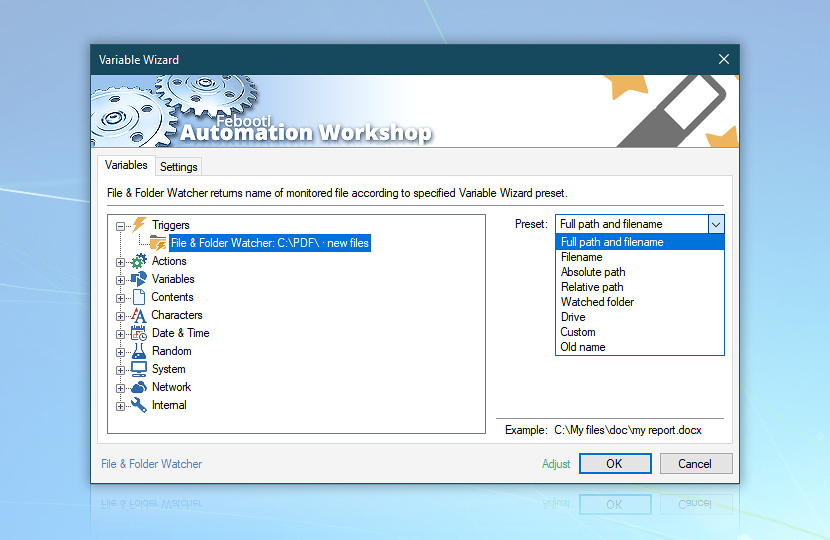Screen dimensions: 830x540
Task: Choose Relative path preset option
Action: coord(639,287)
